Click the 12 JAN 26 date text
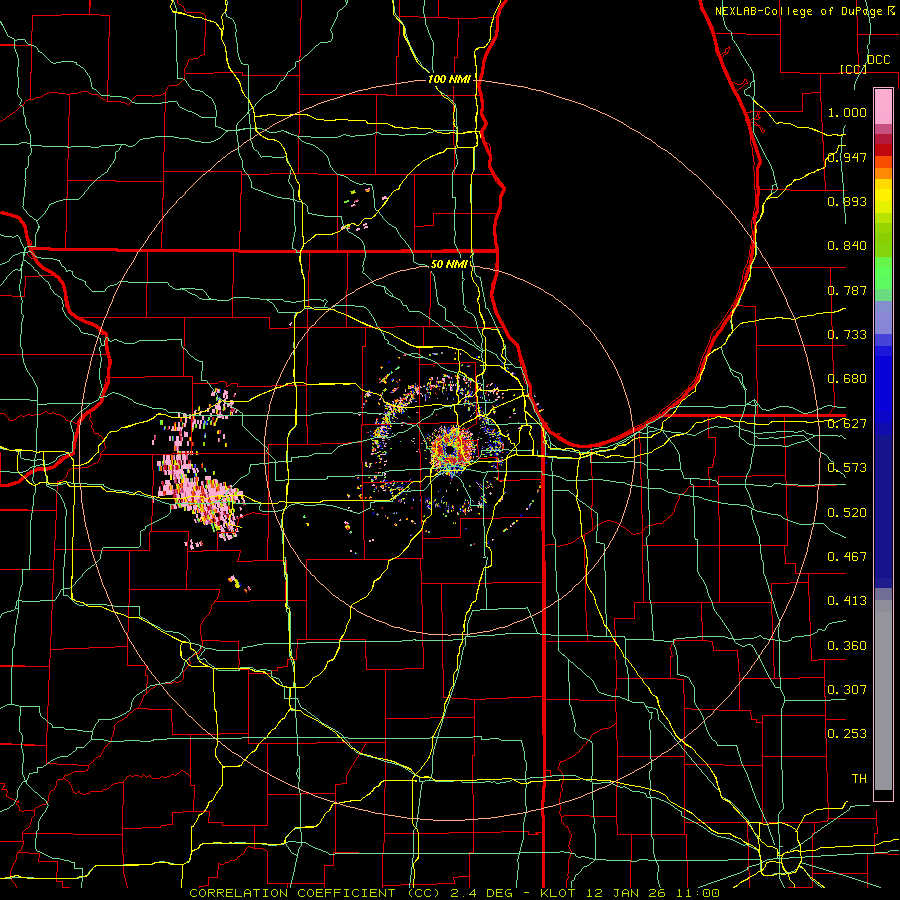Screen dimensions: 900x900 tap(626, 893)
